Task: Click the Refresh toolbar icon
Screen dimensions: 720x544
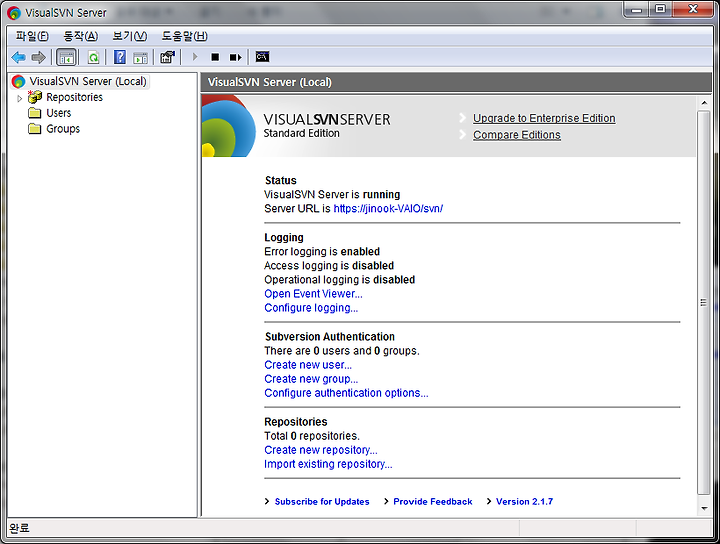Action: point(94,57)
